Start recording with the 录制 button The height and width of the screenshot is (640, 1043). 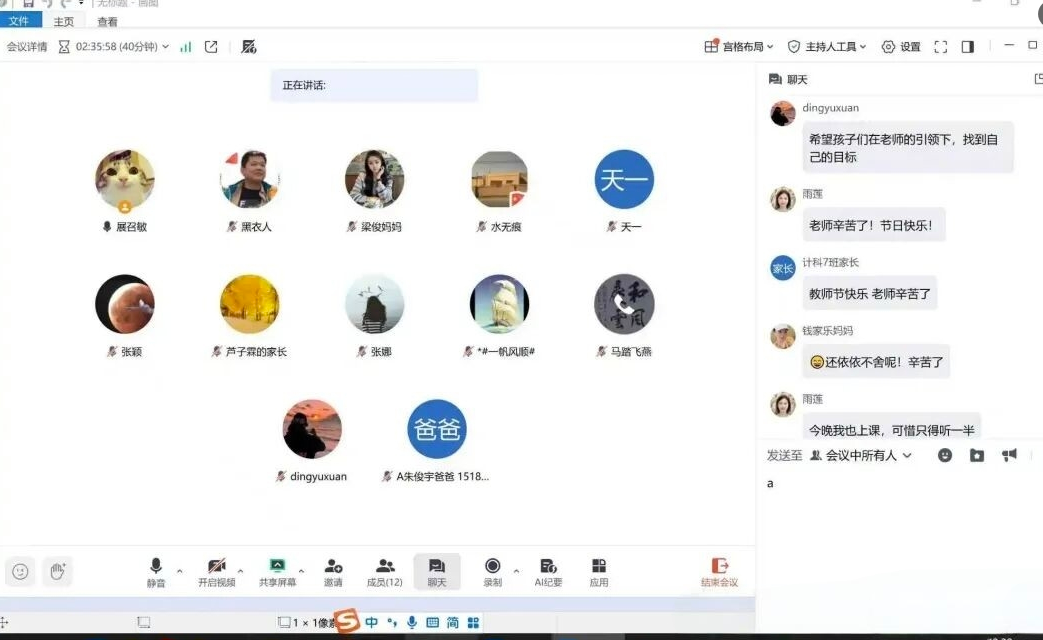(492, 571)
